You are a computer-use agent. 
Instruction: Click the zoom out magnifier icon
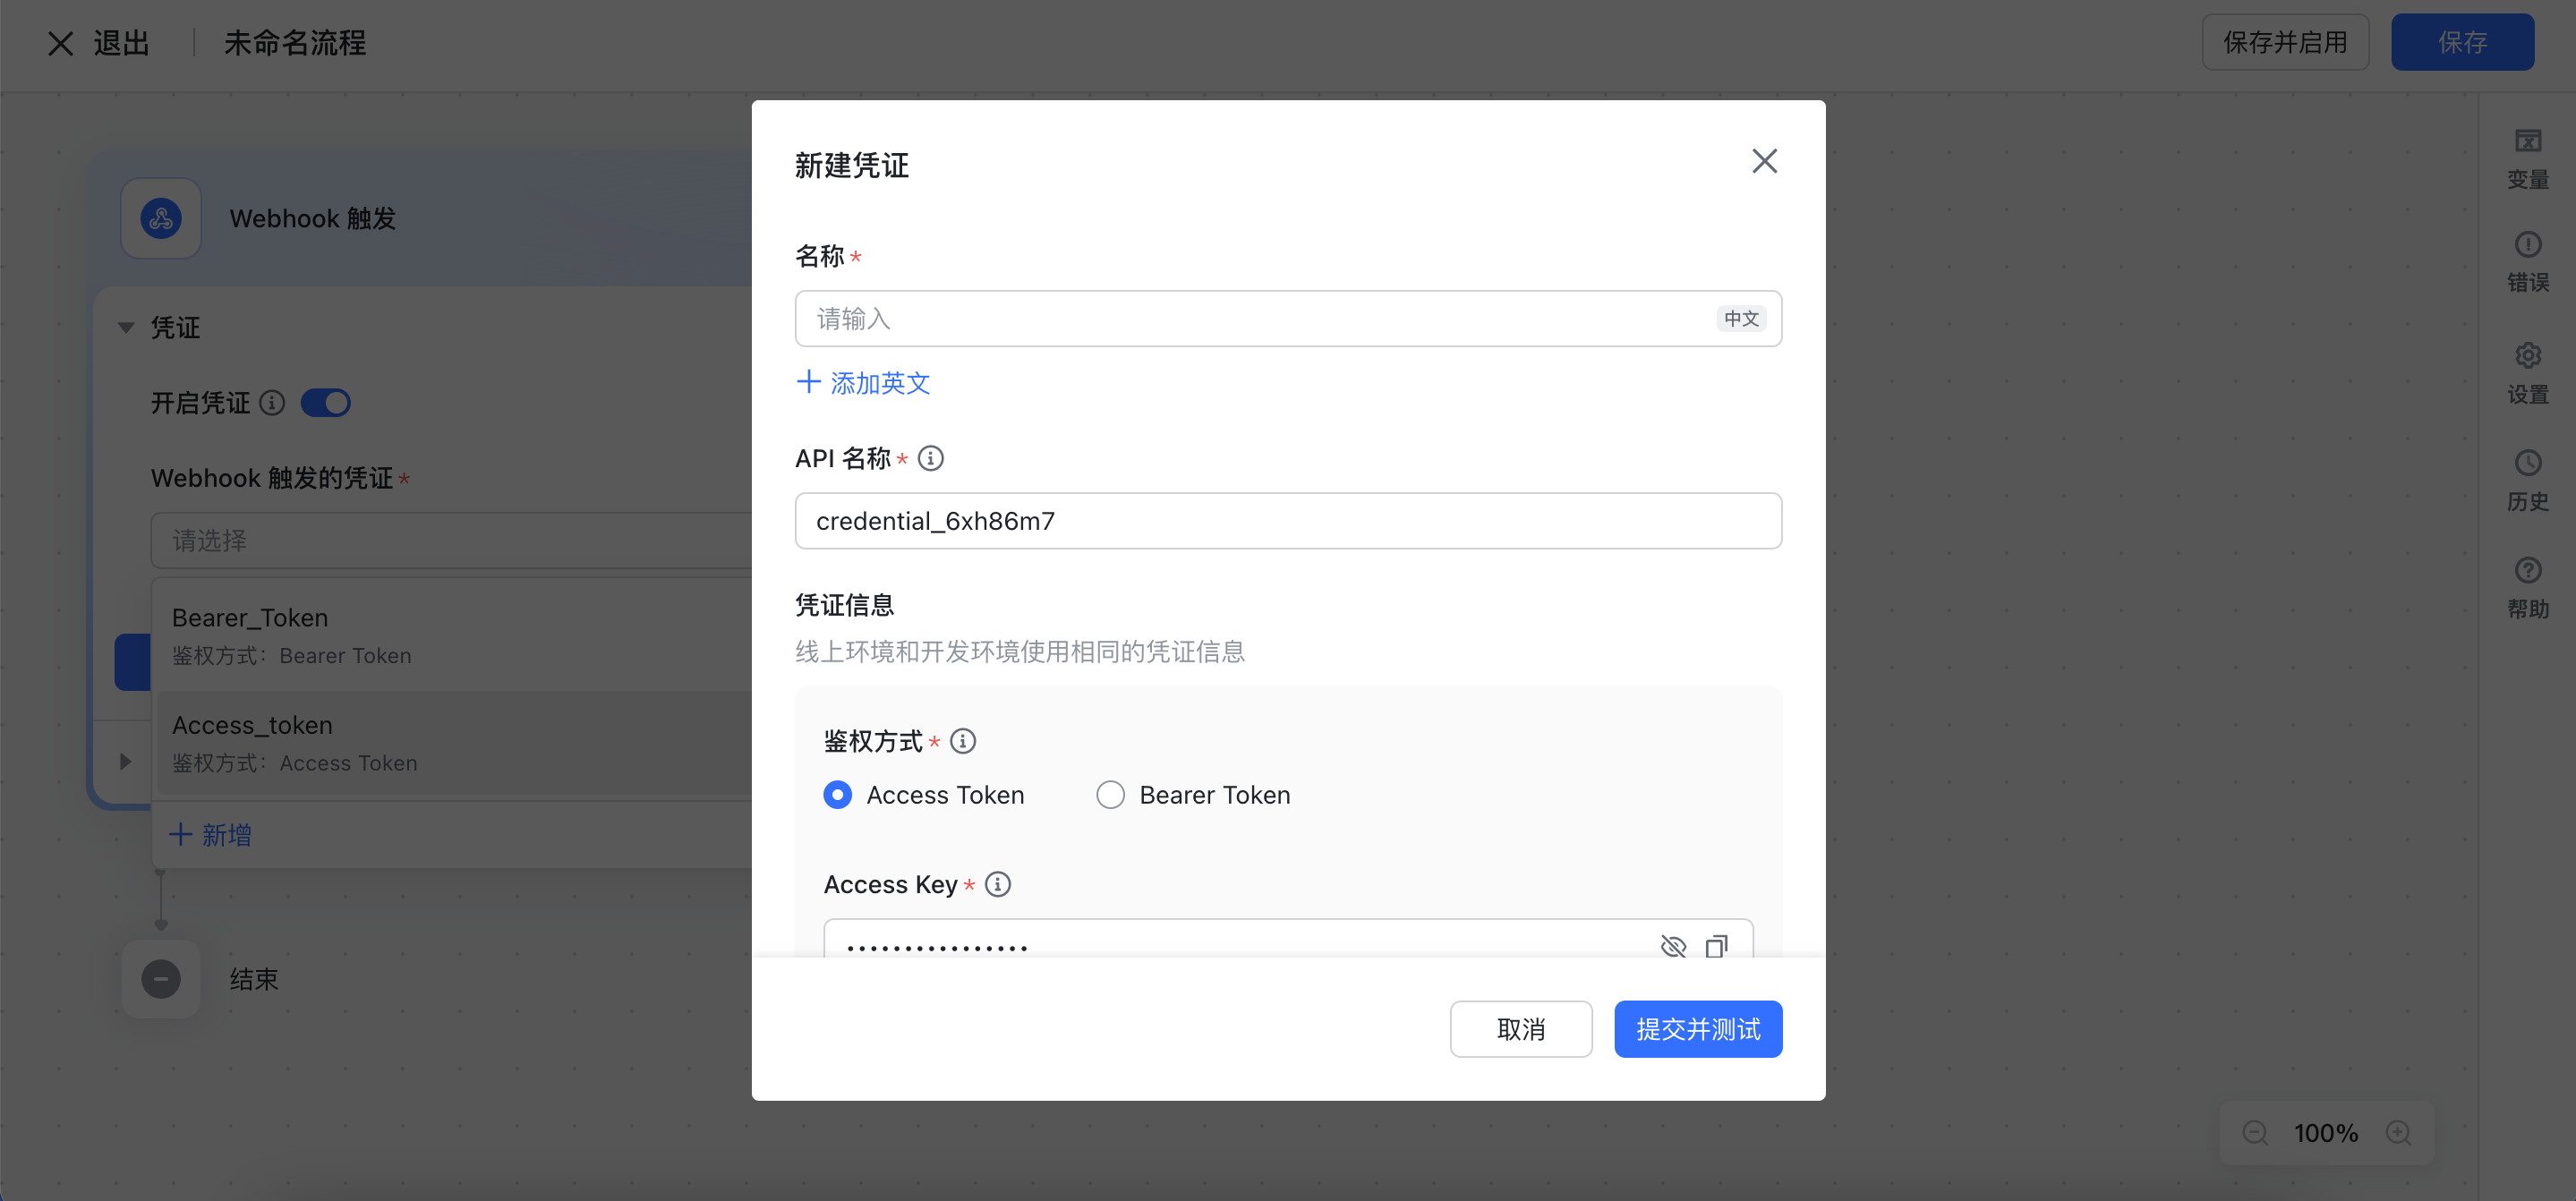click(2255, 1133)
